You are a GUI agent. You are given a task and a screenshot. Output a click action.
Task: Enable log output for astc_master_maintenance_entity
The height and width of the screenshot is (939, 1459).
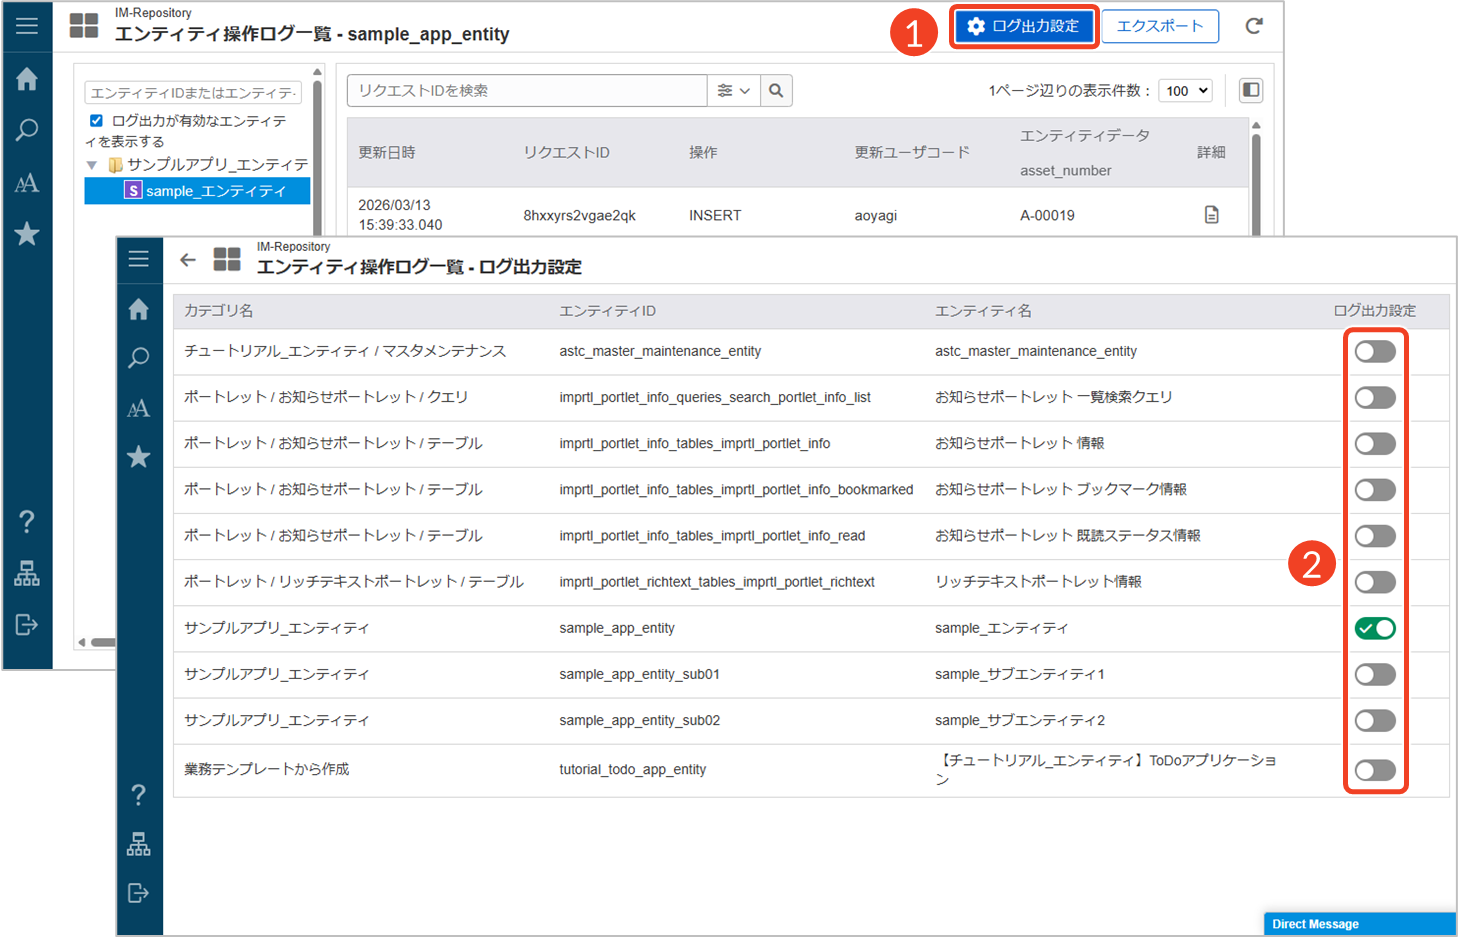point(1375,352)
